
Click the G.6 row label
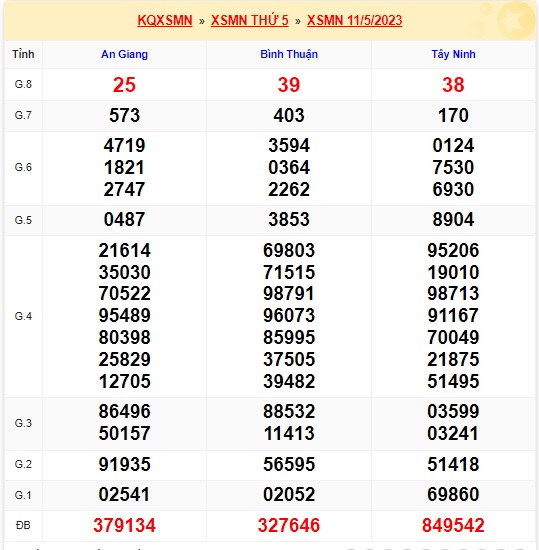[23, 167]
